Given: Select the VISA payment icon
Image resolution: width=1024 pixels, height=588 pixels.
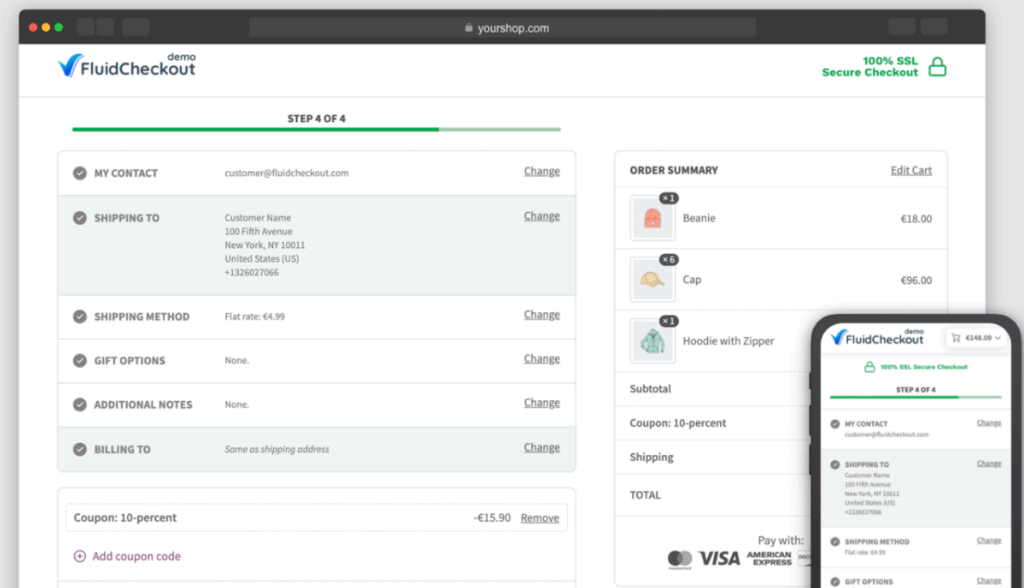Looking at the screenshot, I should tap(722, 559).
